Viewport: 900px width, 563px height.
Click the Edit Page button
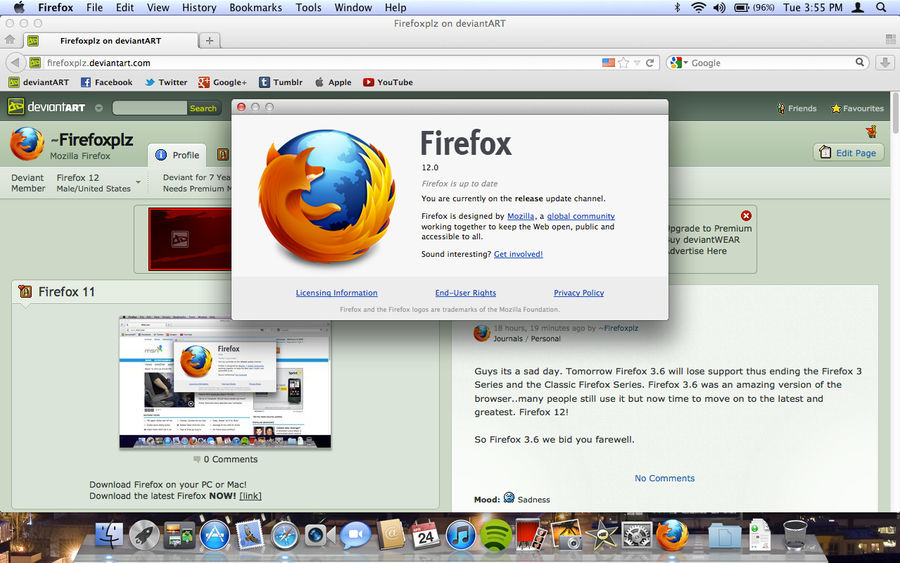(848, 153)
